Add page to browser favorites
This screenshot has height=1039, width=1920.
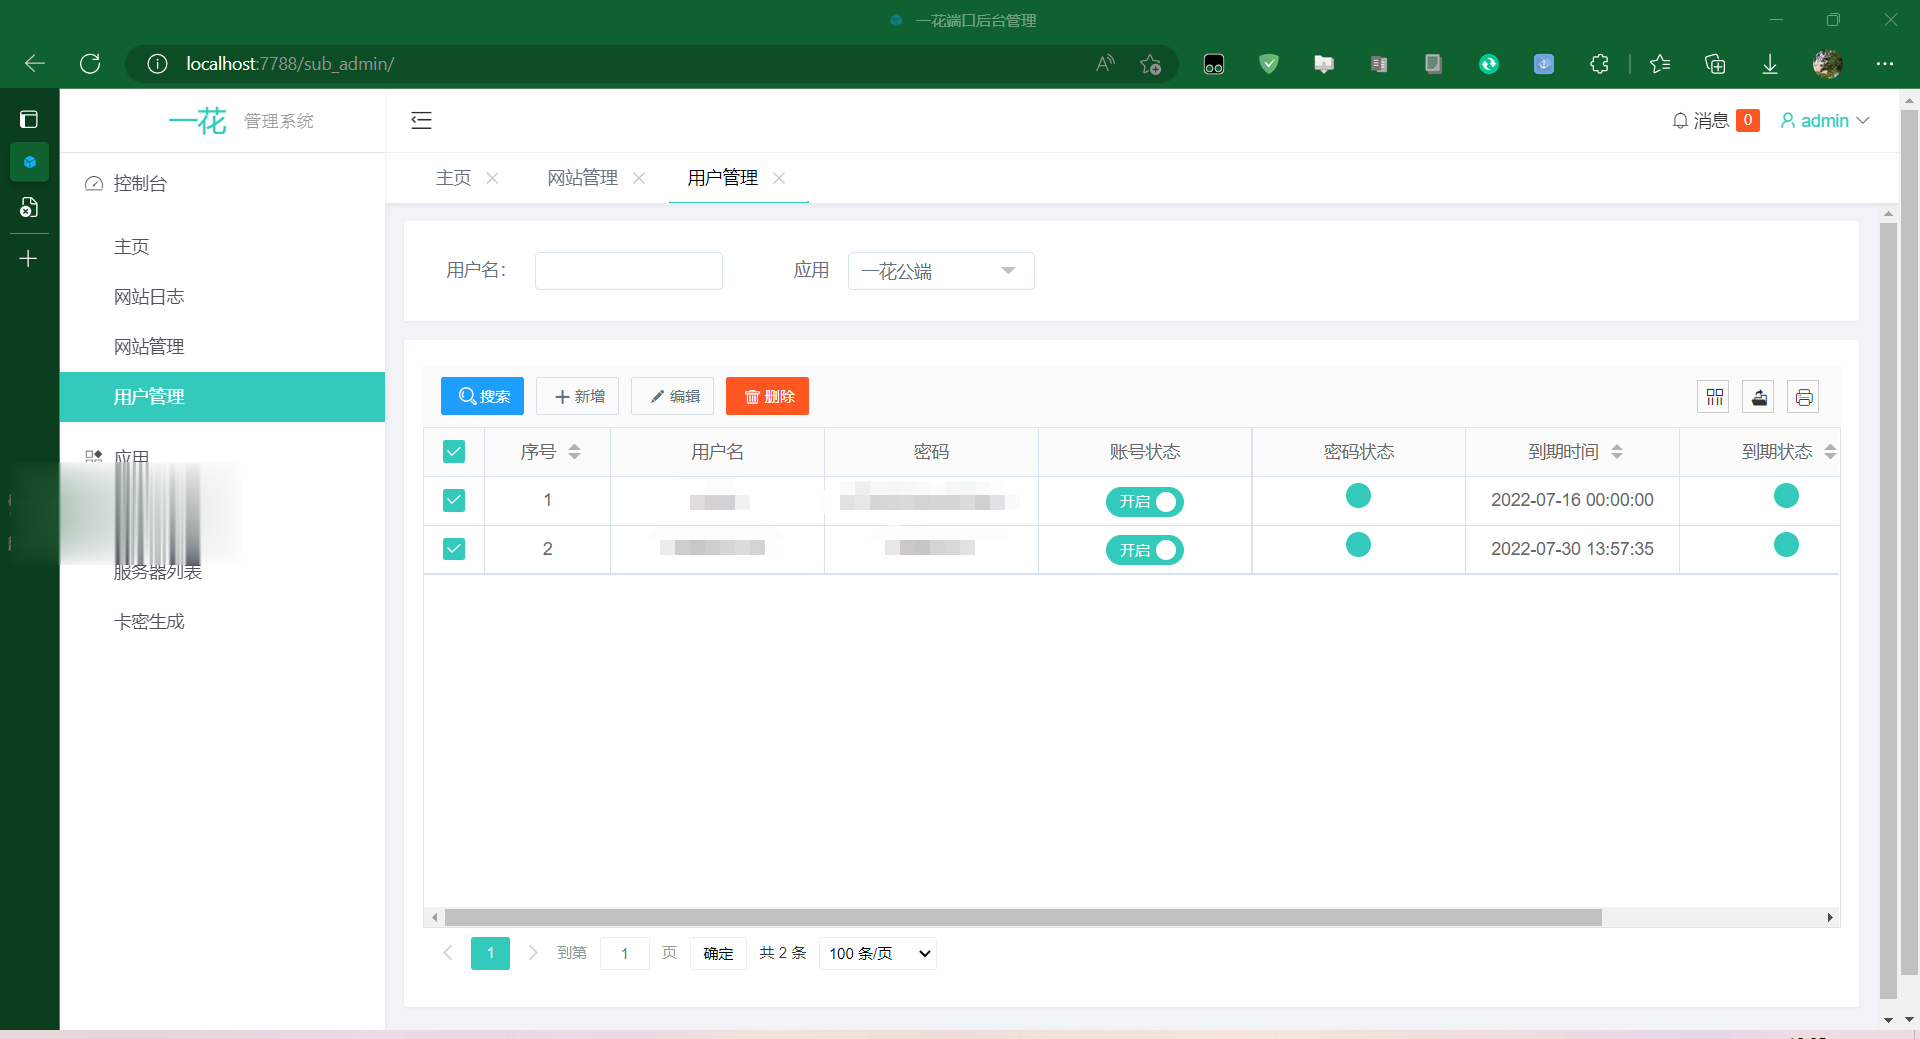point(1150,64)
